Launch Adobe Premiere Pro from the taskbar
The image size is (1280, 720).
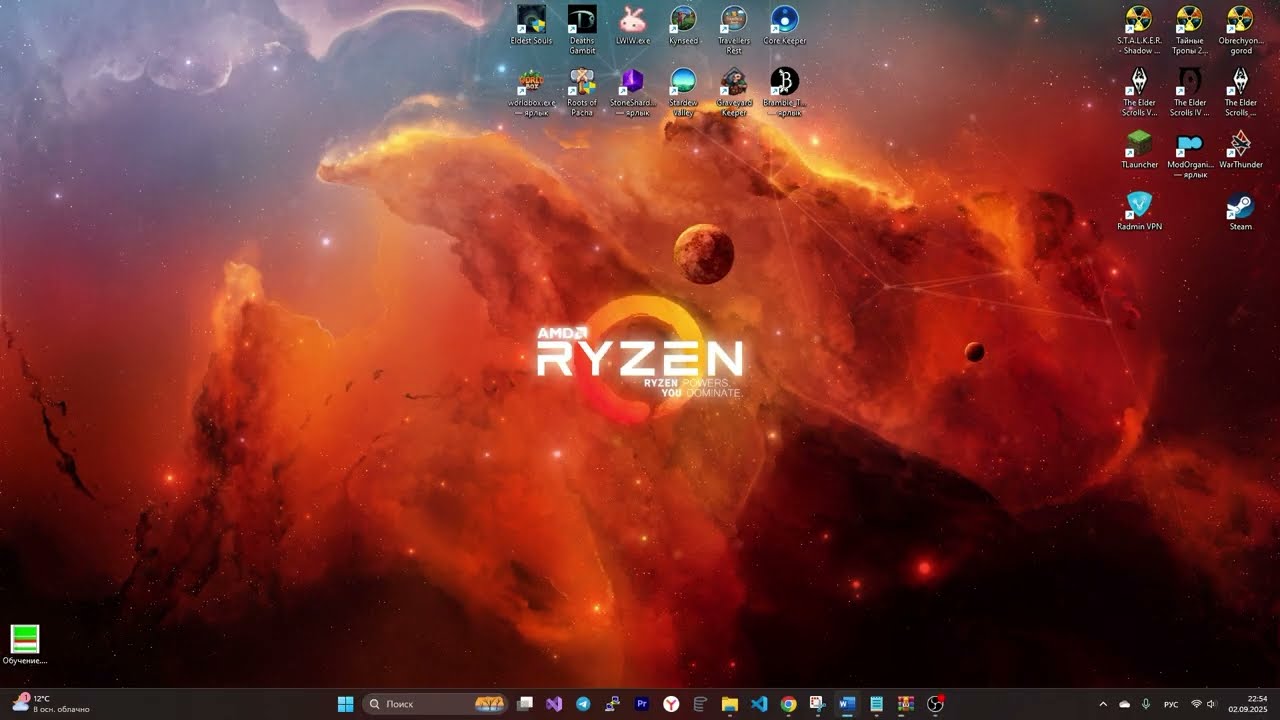point(642,704)
